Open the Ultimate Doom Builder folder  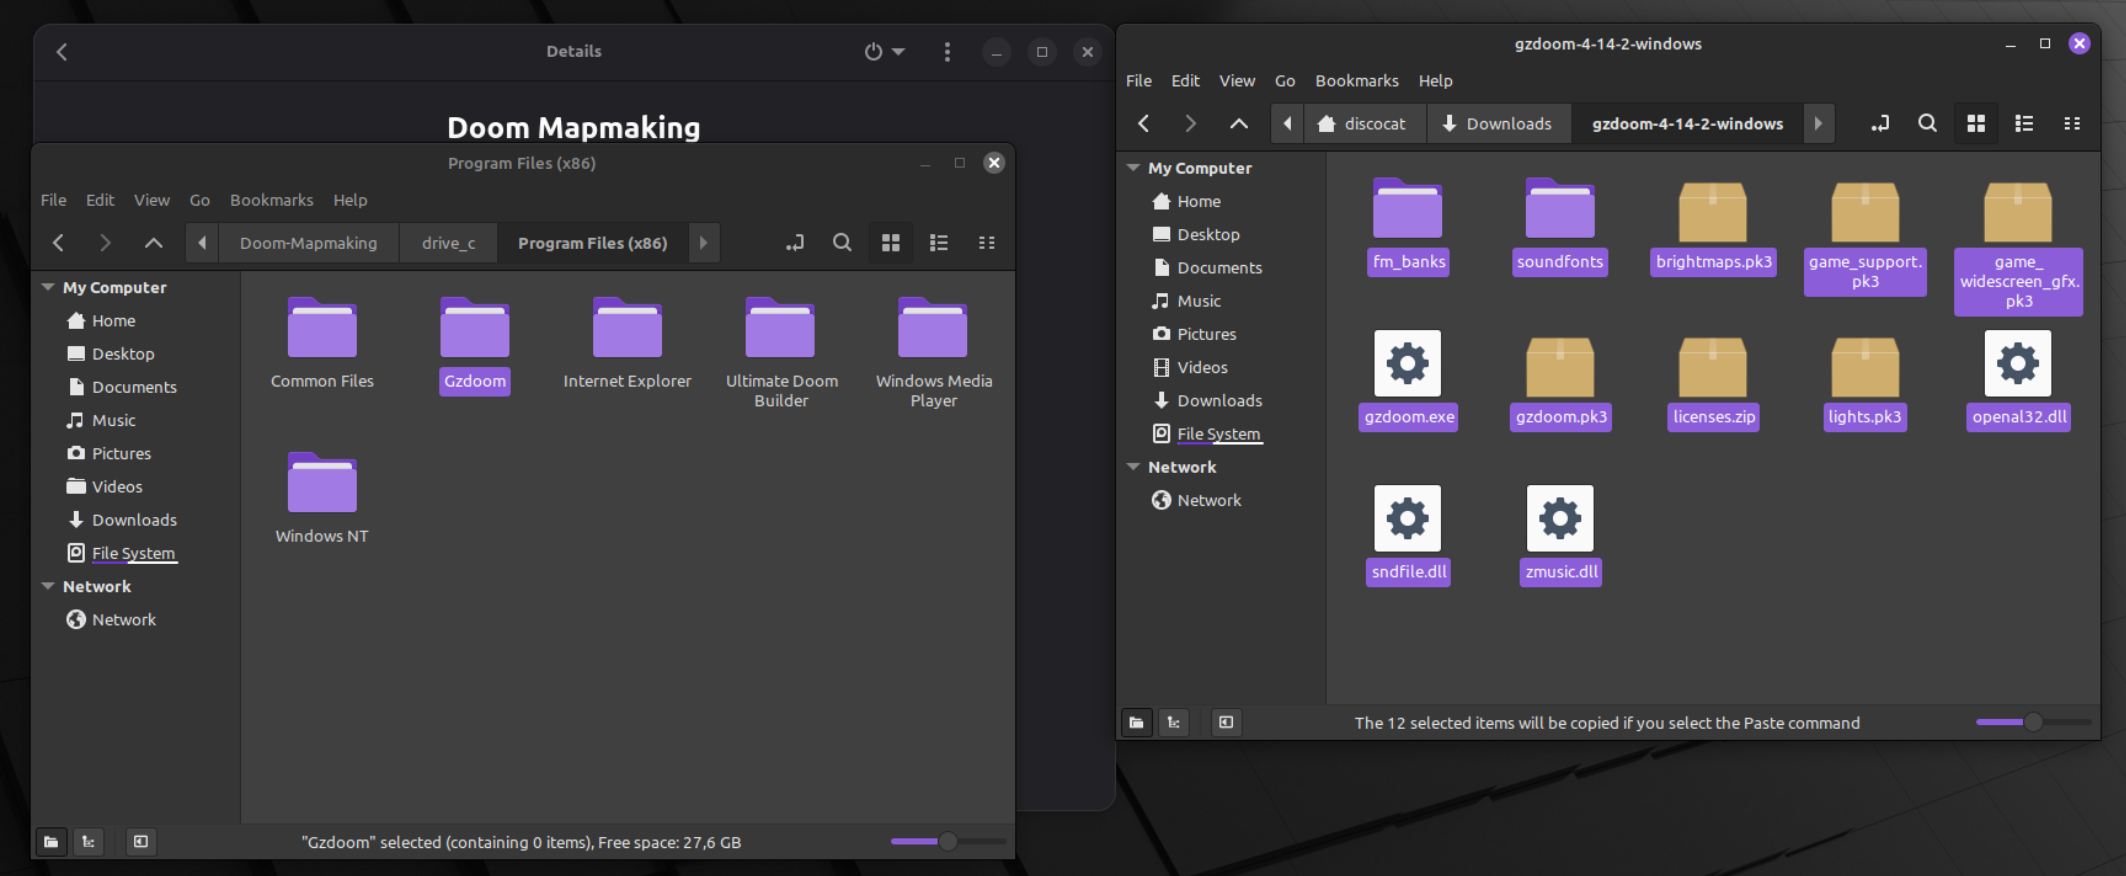[x=780, y=352]
